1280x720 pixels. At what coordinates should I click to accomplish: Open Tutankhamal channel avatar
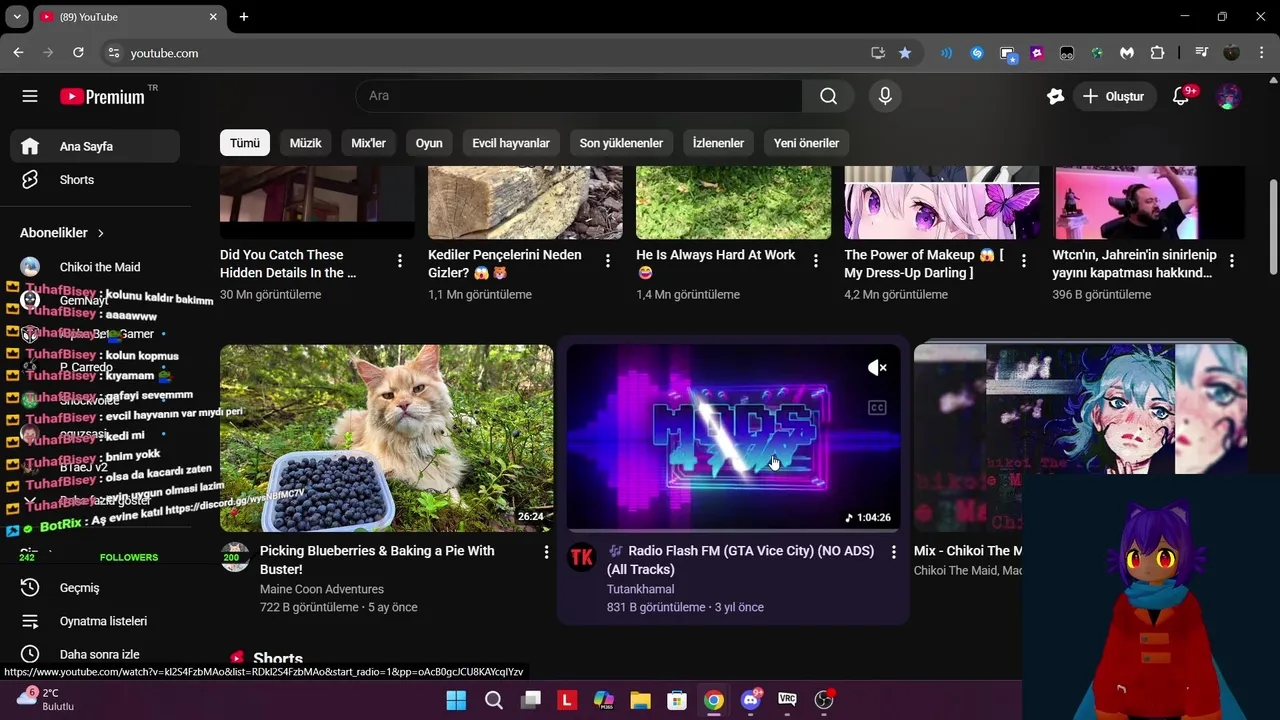[582, 557]
